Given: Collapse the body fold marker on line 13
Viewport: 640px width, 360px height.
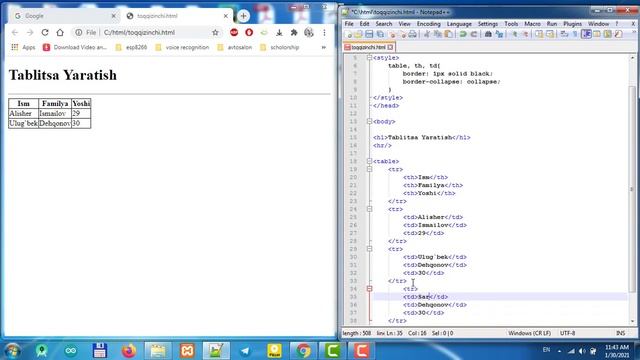Looking at the screenshot, I should tap(369, 121).
